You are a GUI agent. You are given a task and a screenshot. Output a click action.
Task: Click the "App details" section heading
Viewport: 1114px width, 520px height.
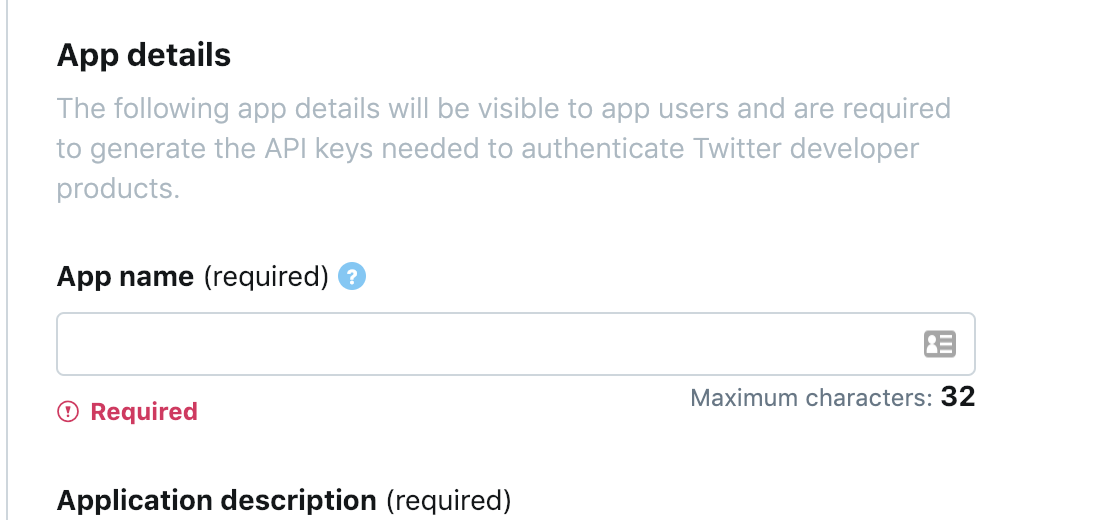pyautogui.click(x=144, y=55)
